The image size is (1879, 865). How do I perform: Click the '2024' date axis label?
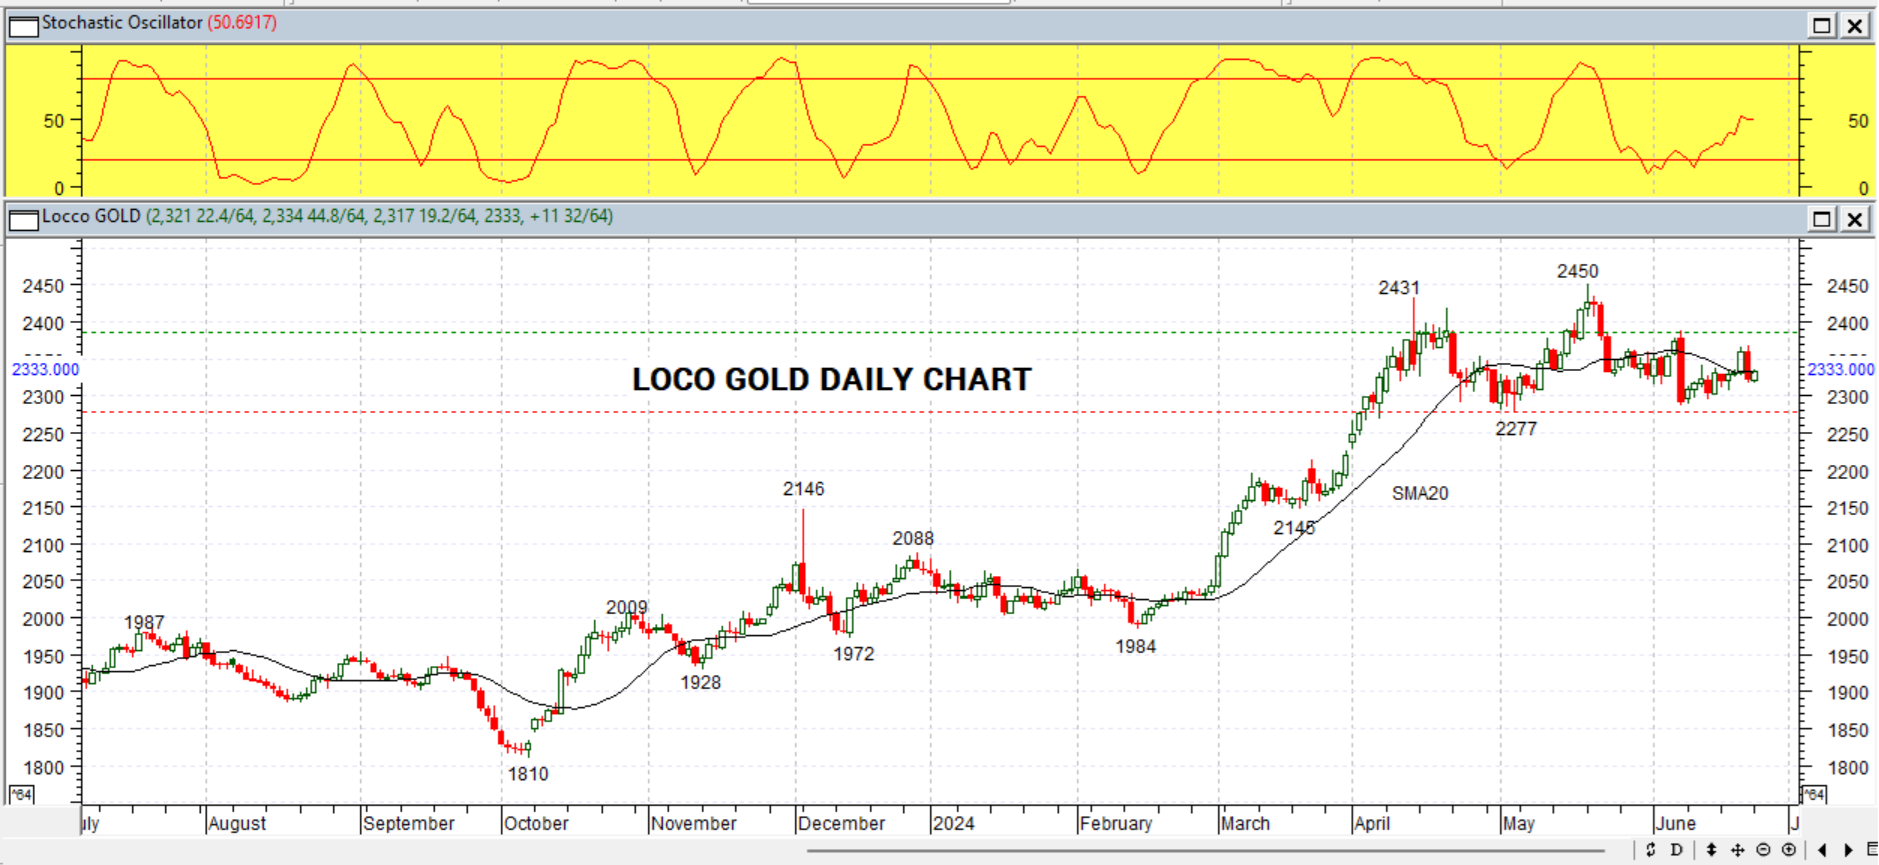953,824
